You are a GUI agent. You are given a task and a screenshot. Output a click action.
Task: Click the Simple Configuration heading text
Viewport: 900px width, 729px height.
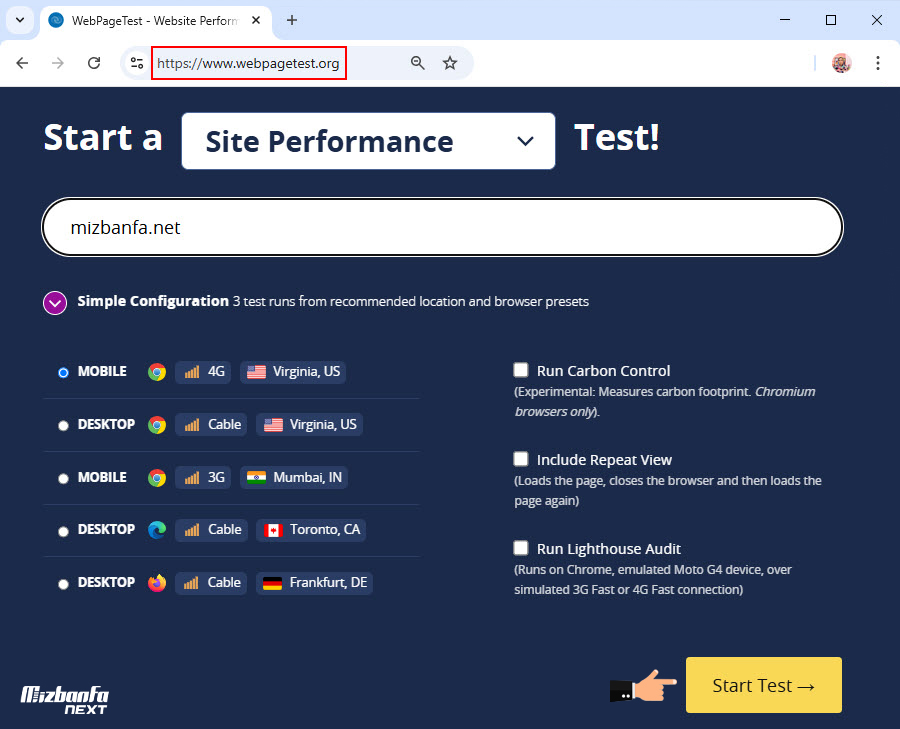click(153, 301)
